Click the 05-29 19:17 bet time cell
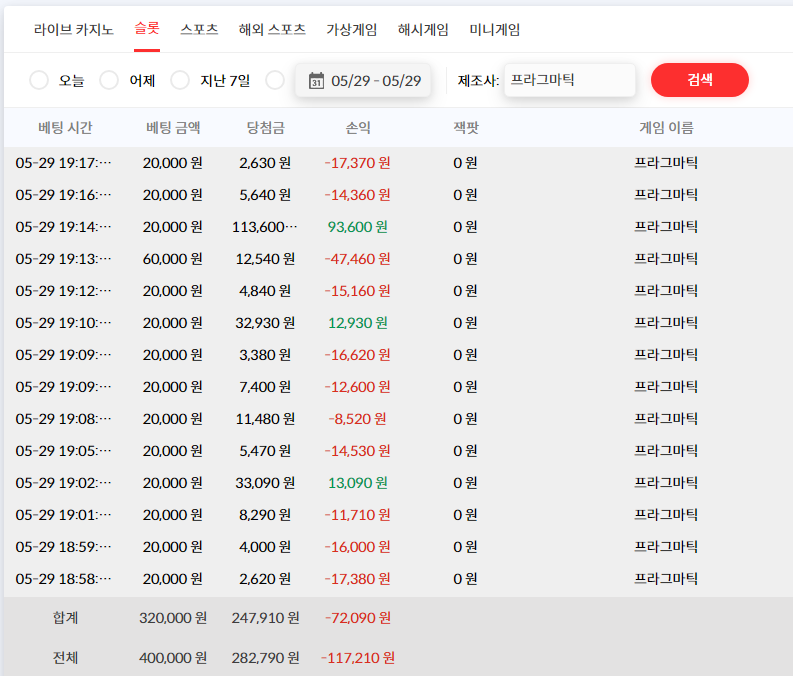Image resolution: width=793 pixels, height=676 pixels. [64, 163]
